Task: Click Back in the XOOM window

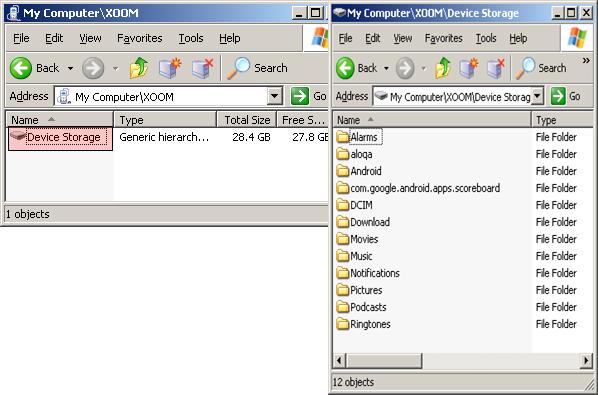Action: (x=34, y=68)
